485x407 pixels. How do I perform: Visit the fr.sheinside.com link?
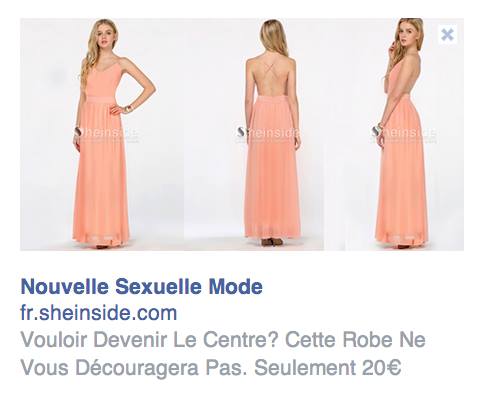pos(99,313)
